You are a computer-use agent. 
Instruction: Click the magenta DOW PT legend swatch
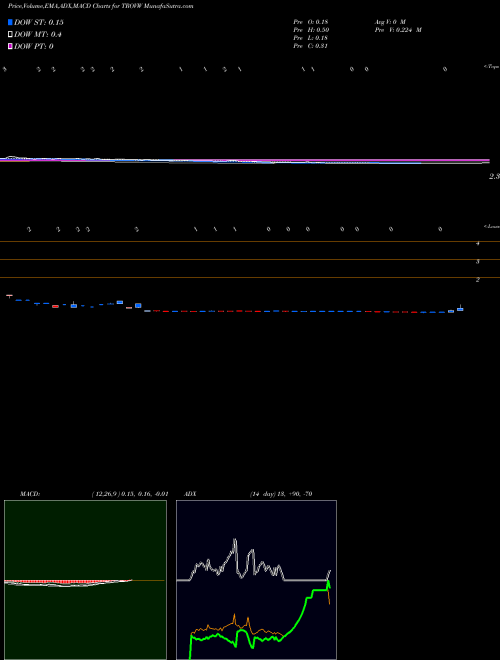click(10, 46)
